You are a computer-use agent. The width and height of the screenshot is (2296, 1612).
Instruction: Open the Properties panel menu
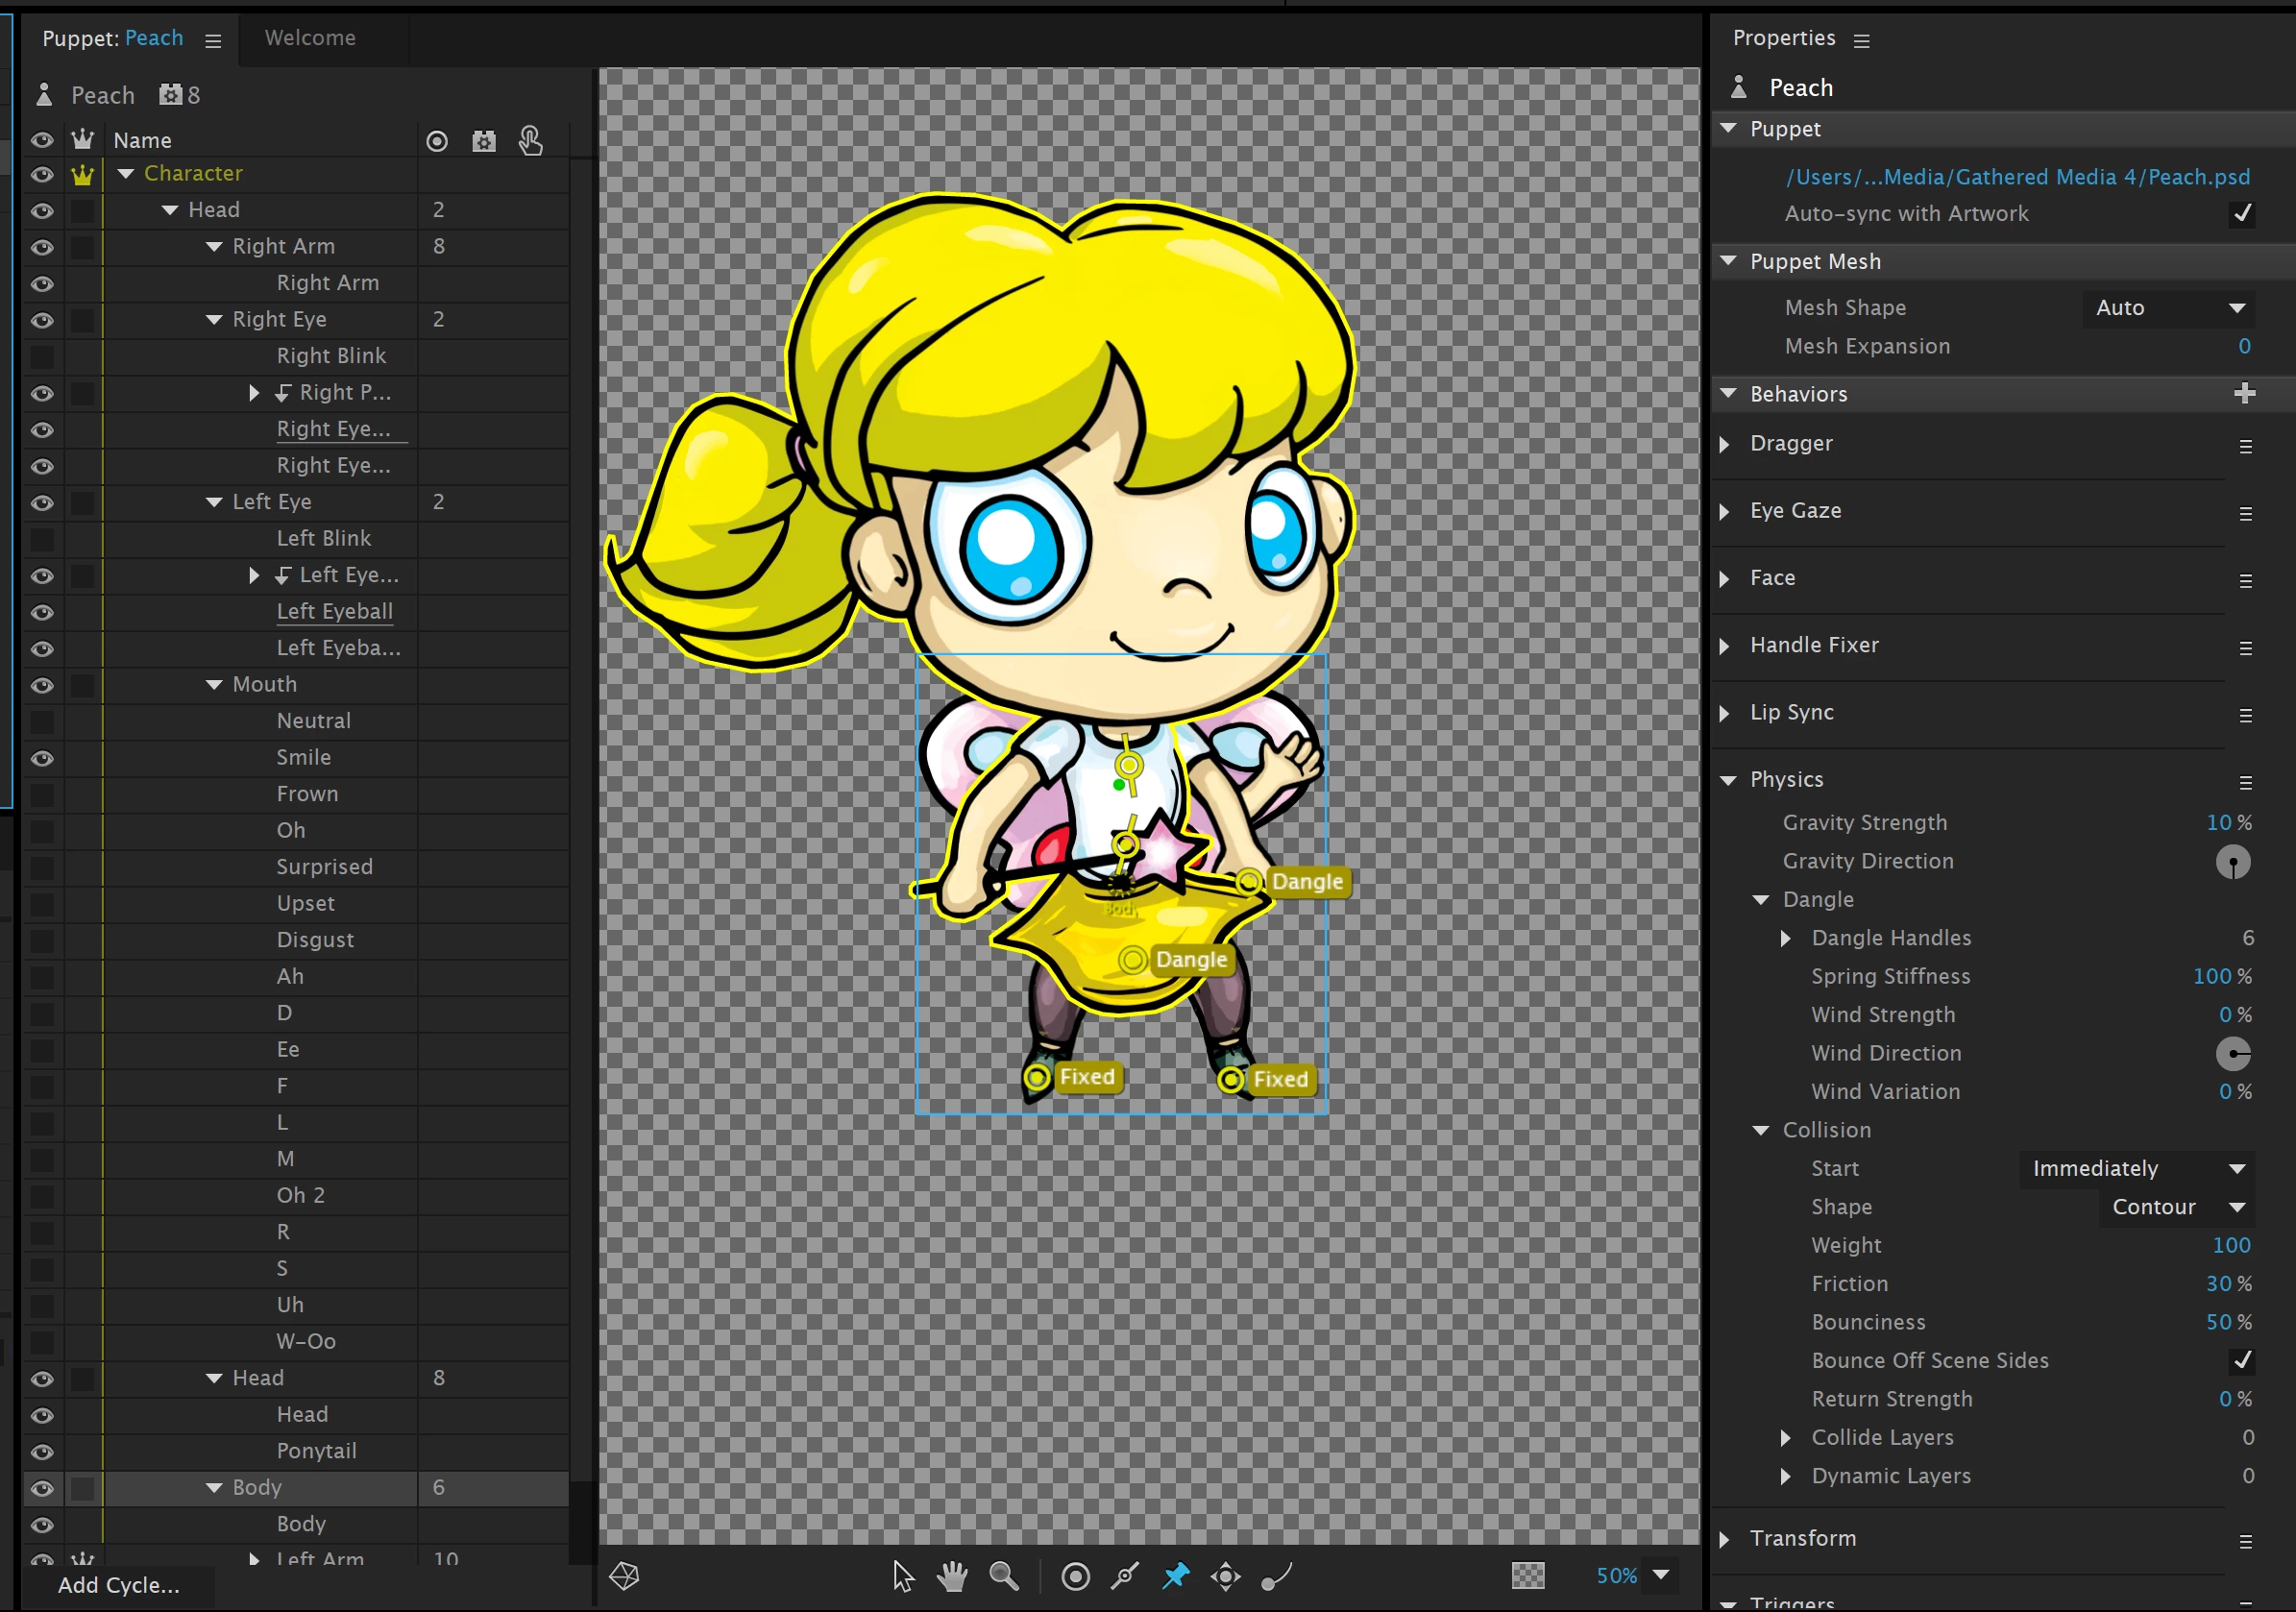[x=1861, y=41]
